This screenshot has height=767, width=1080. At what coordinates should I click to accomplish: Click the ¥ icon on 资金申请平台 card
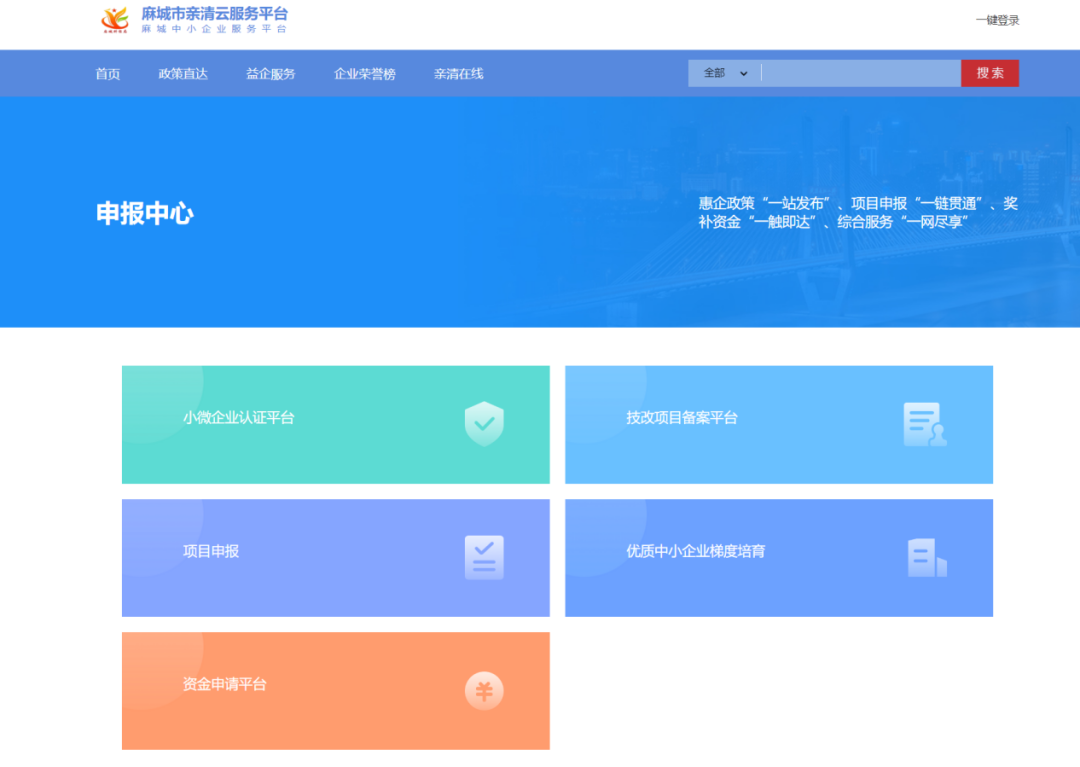[x=484, y=690]
